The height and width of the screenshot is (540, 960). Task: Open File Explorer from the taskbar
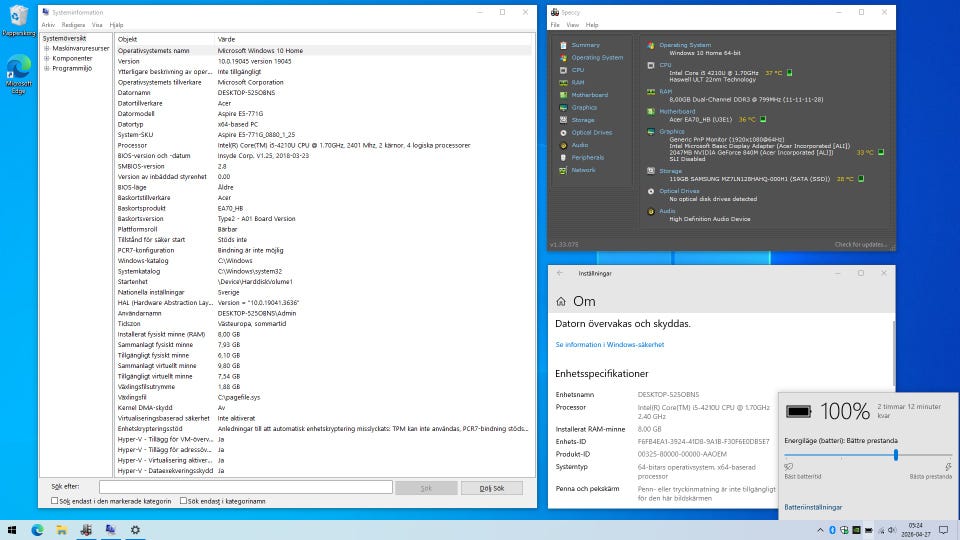[62, 530]
